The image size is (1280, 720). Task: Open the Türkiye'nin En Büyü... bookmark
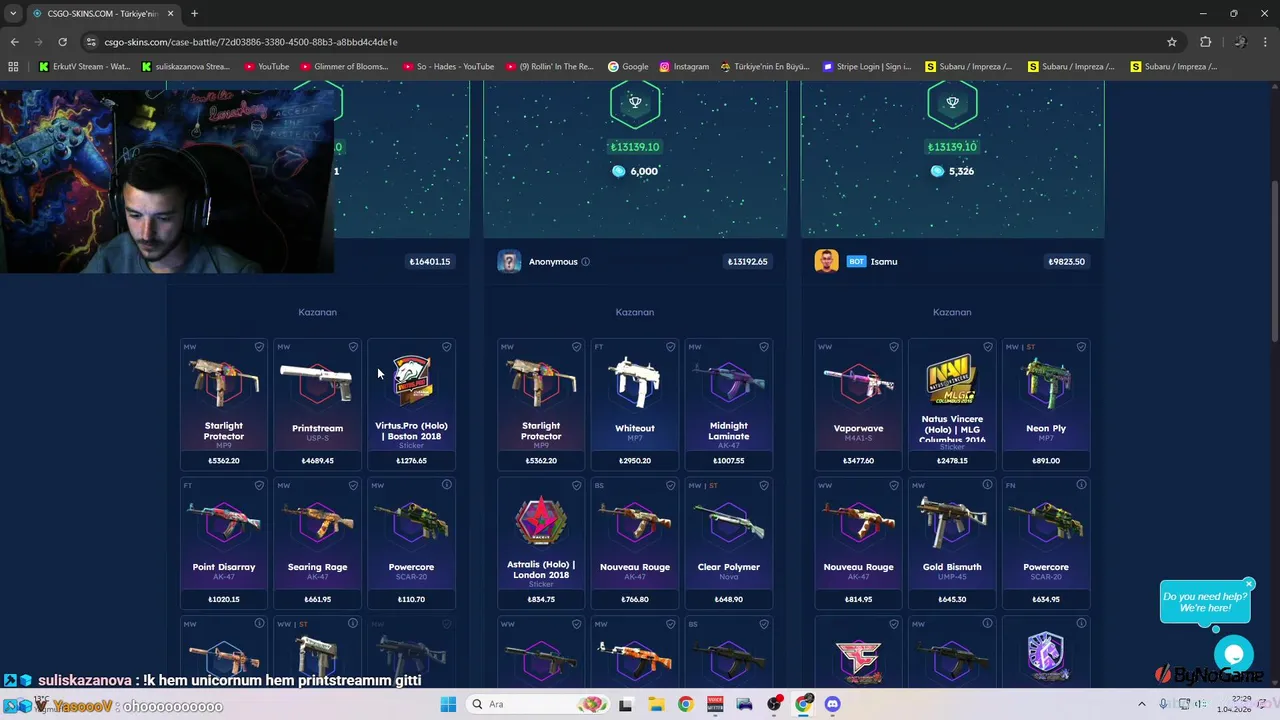tap(765, 67)
